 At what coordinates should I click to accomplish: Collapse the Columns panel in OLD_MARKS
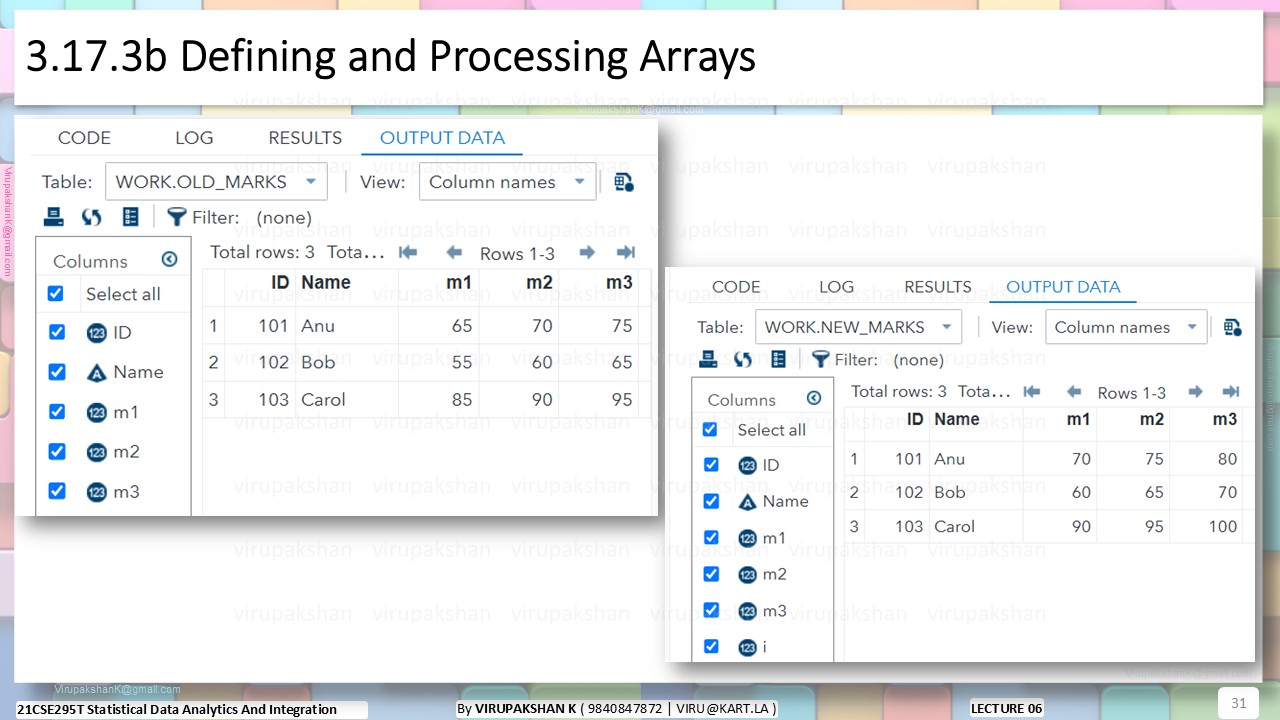tap(169, 260)
